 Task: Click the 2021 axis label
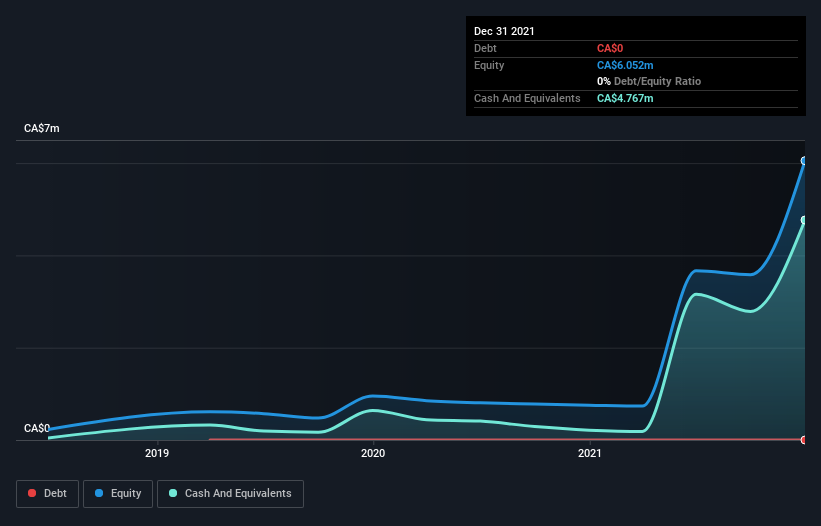point(590,453)
